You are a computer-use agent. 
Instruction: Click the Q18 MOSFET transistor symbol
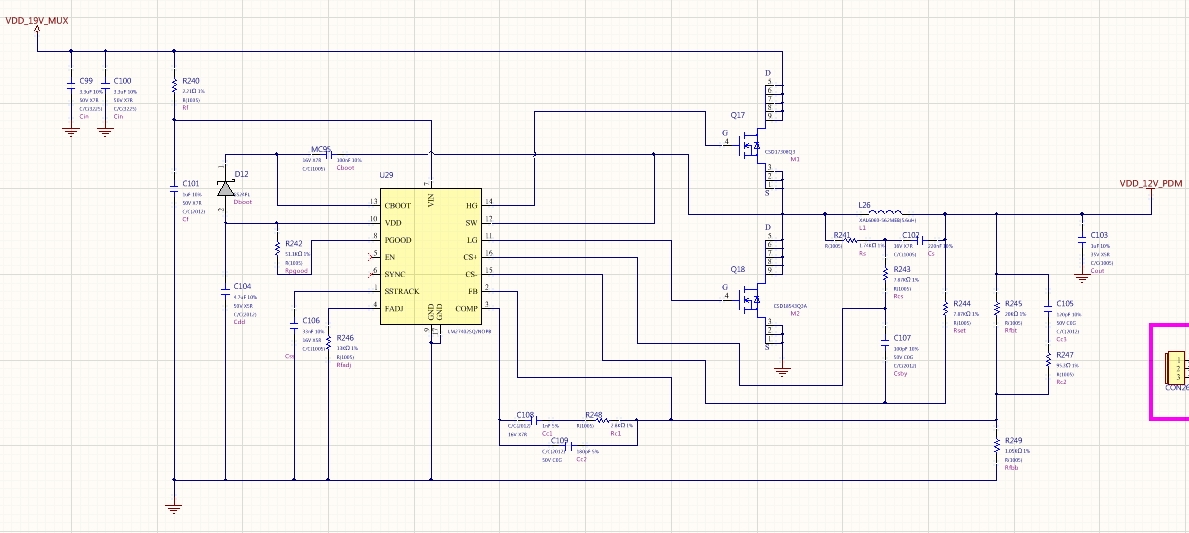point(750,301)
